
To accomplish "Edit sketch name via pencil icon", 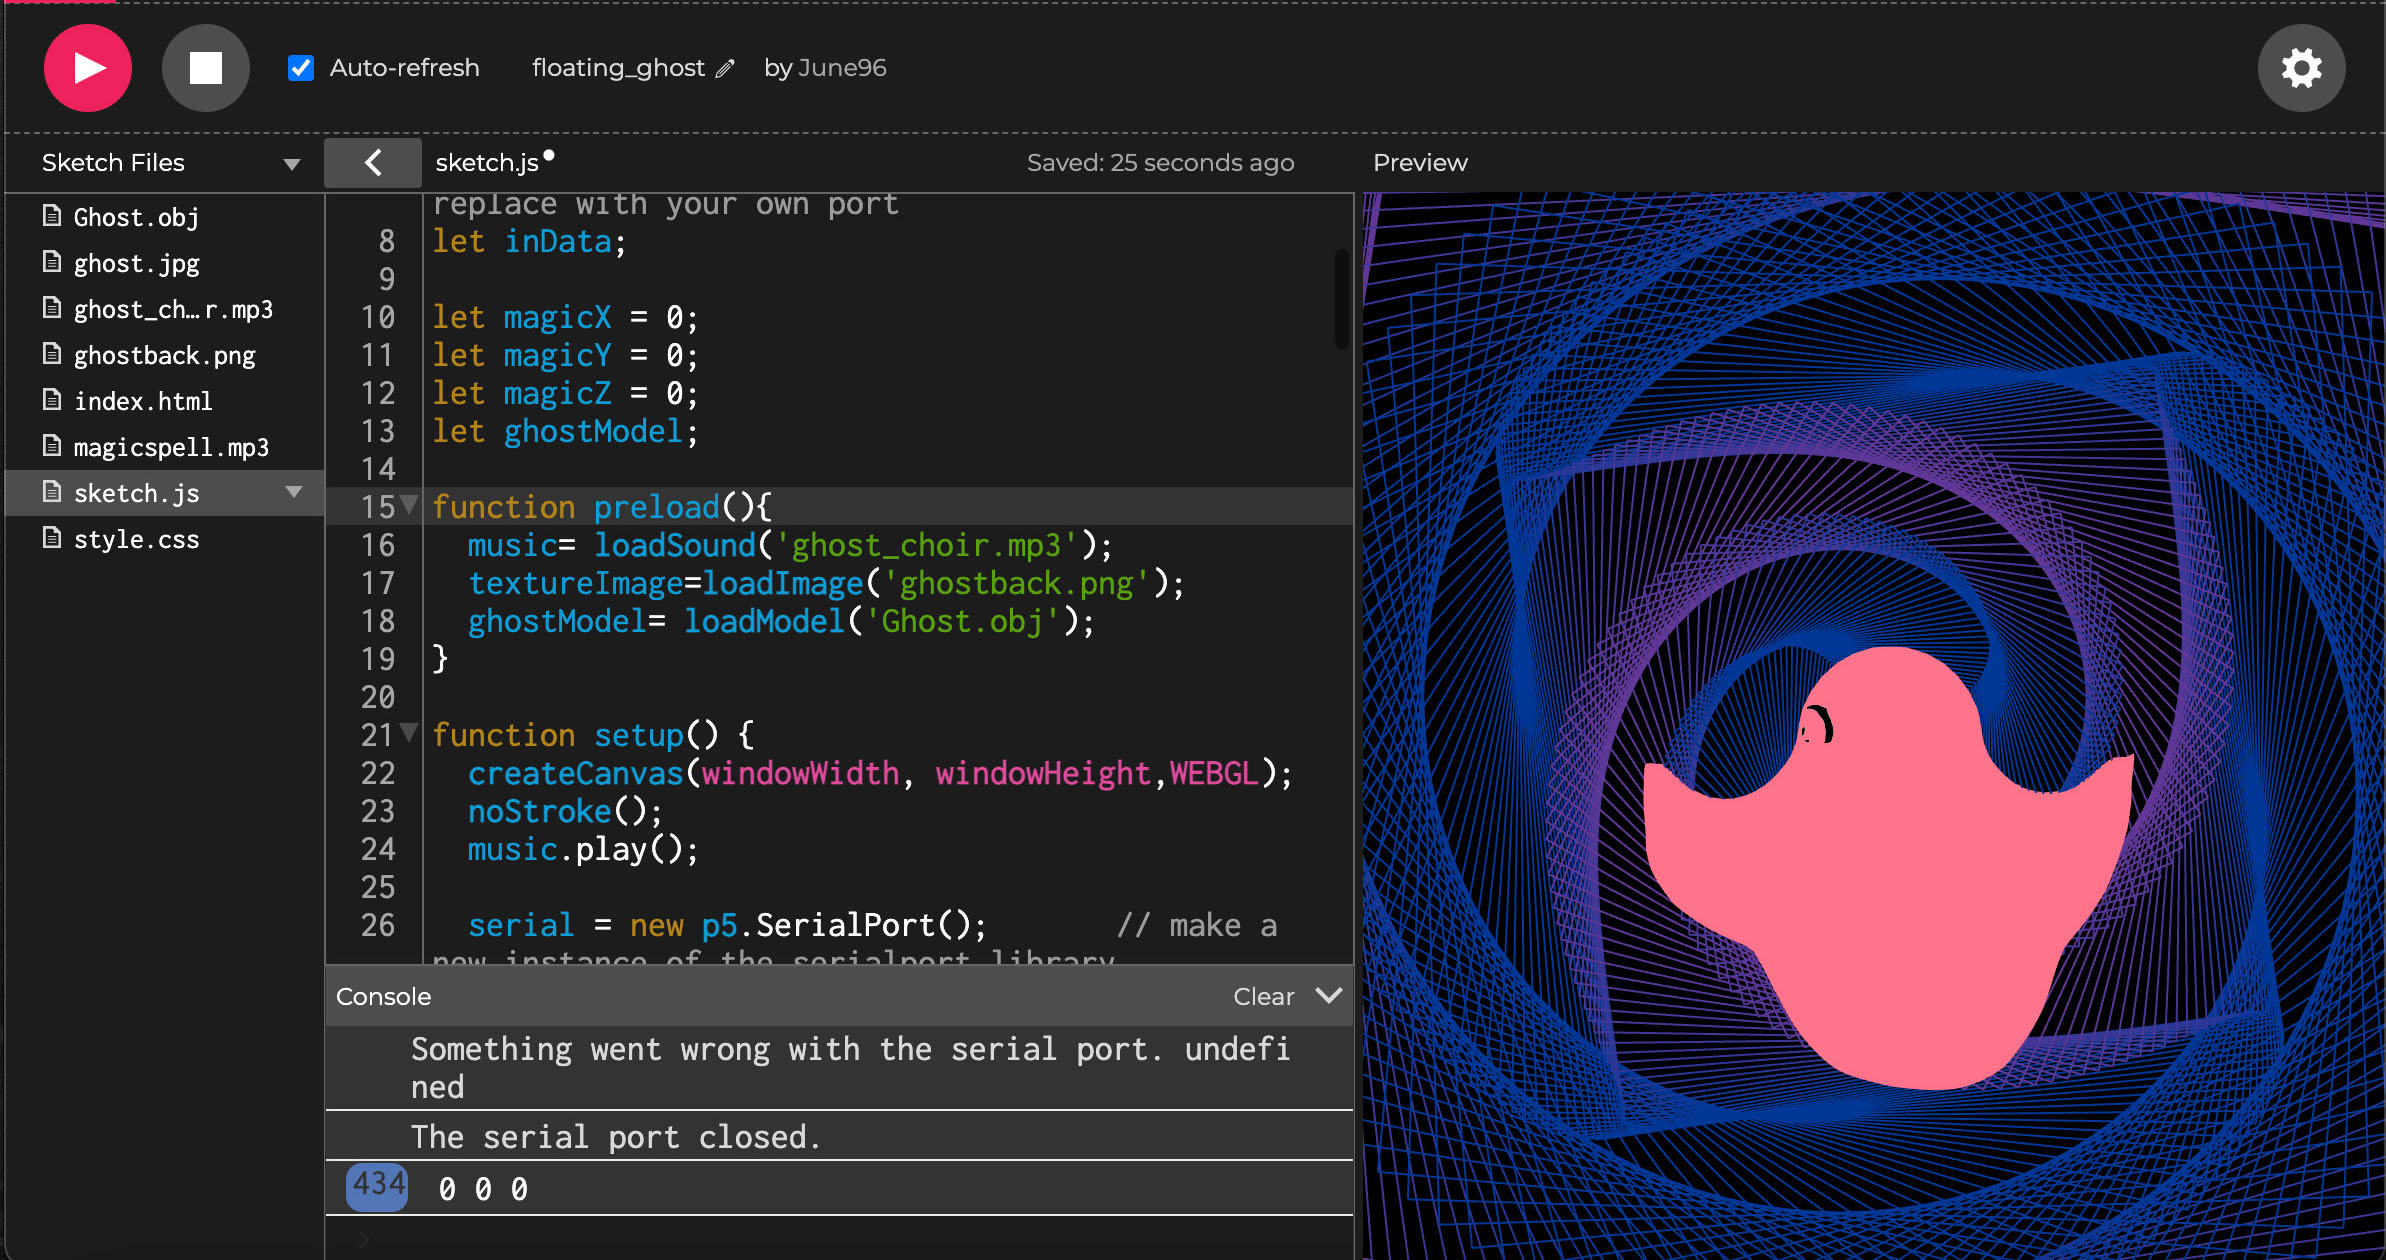I will (725, 68).
